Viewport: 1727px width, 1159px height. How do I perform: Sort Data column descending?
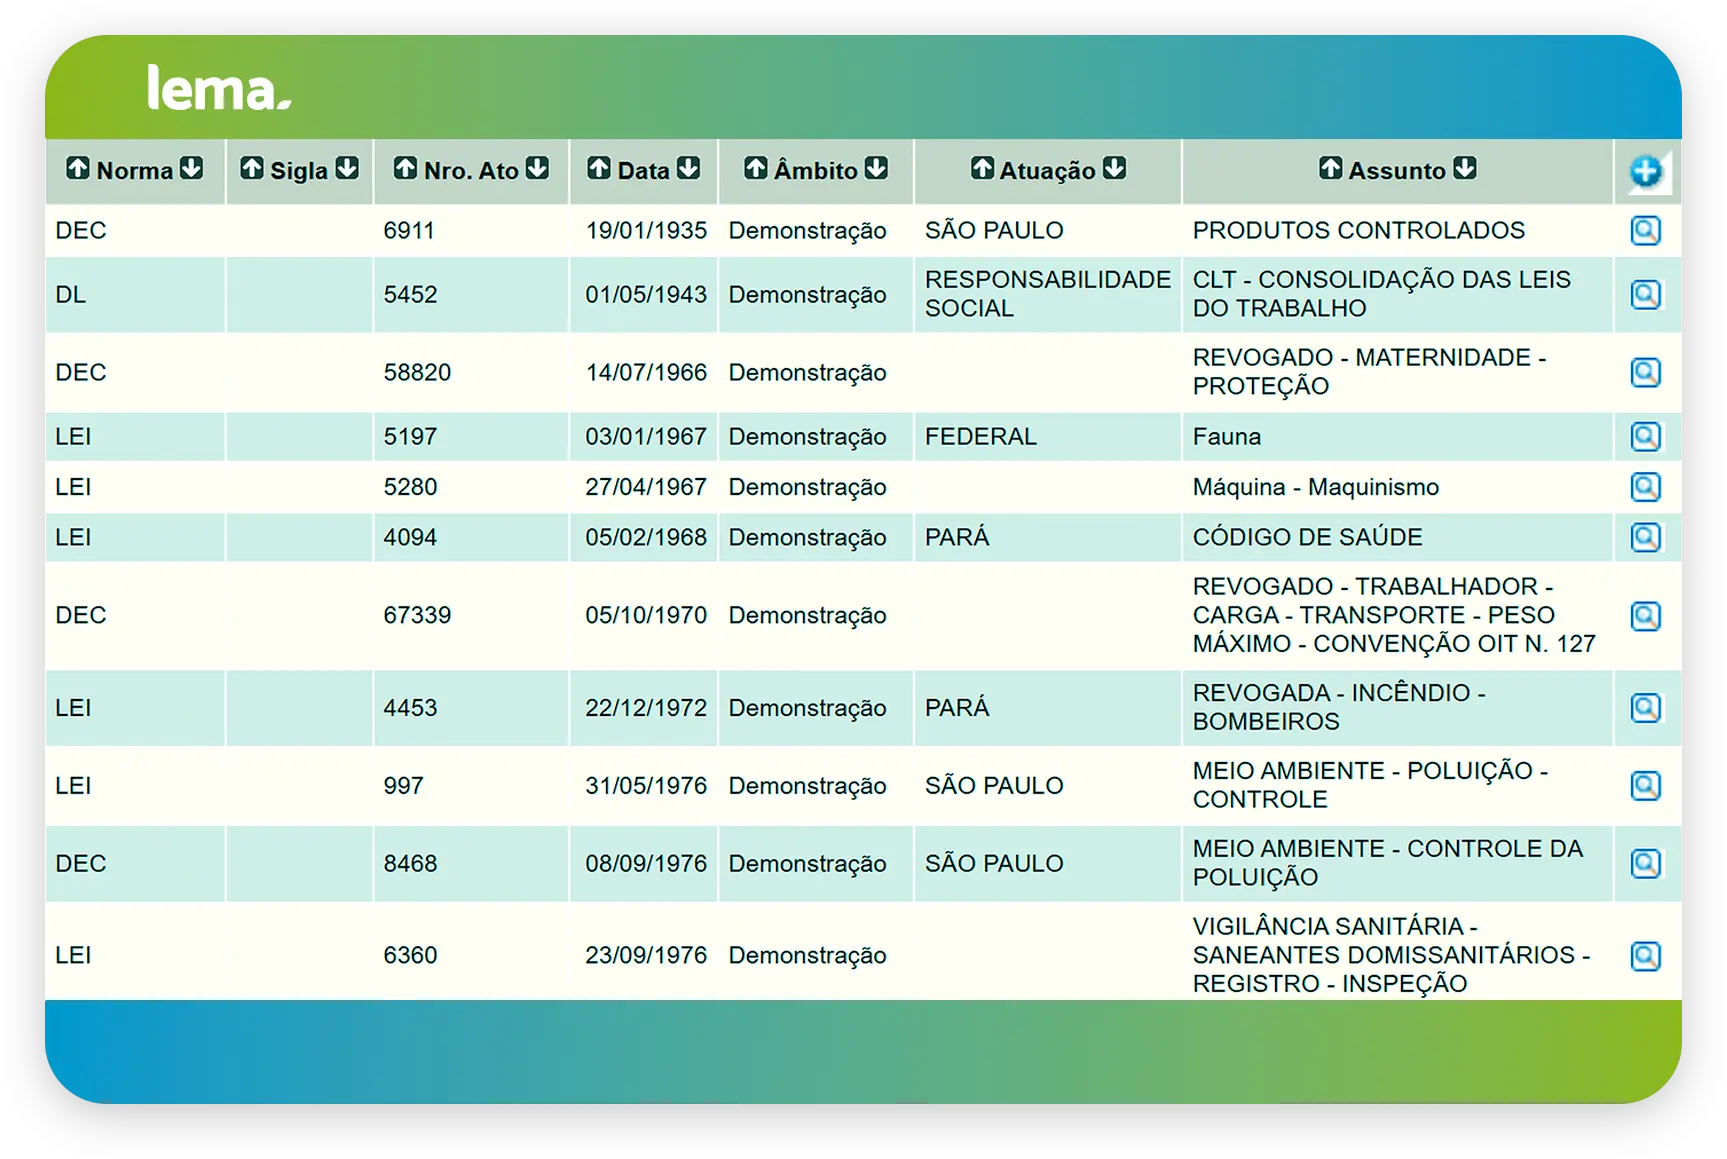point(688,169)
